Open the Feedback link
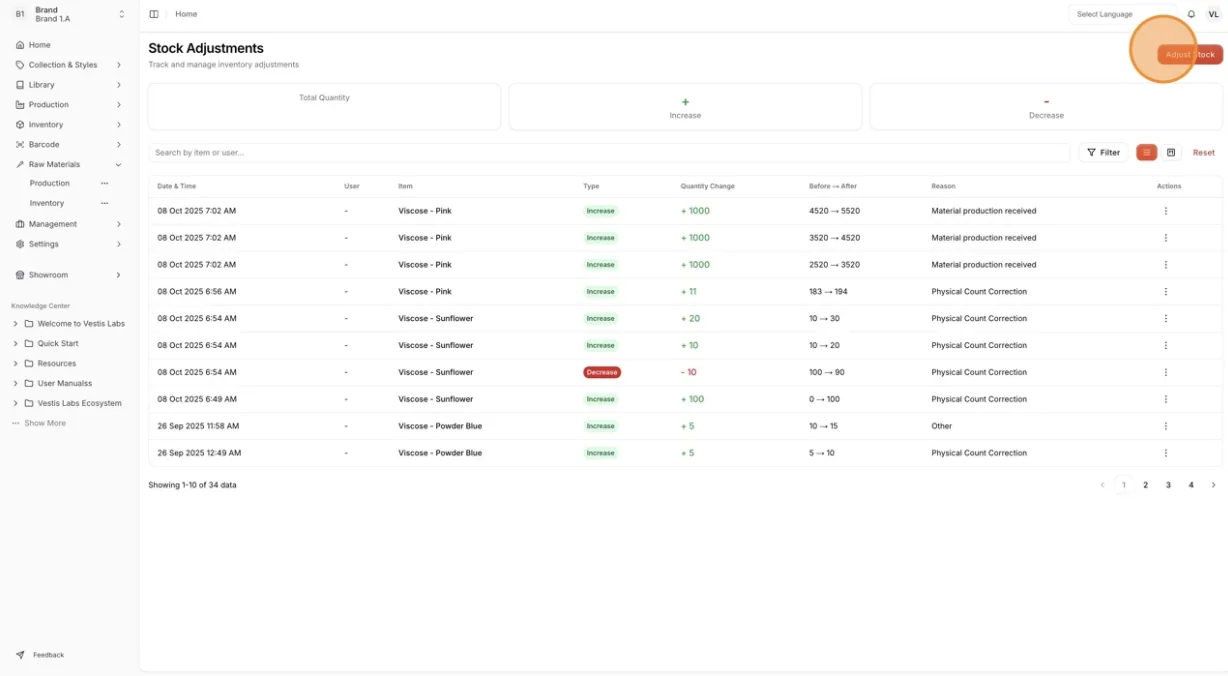 click(x=41, y=655)
